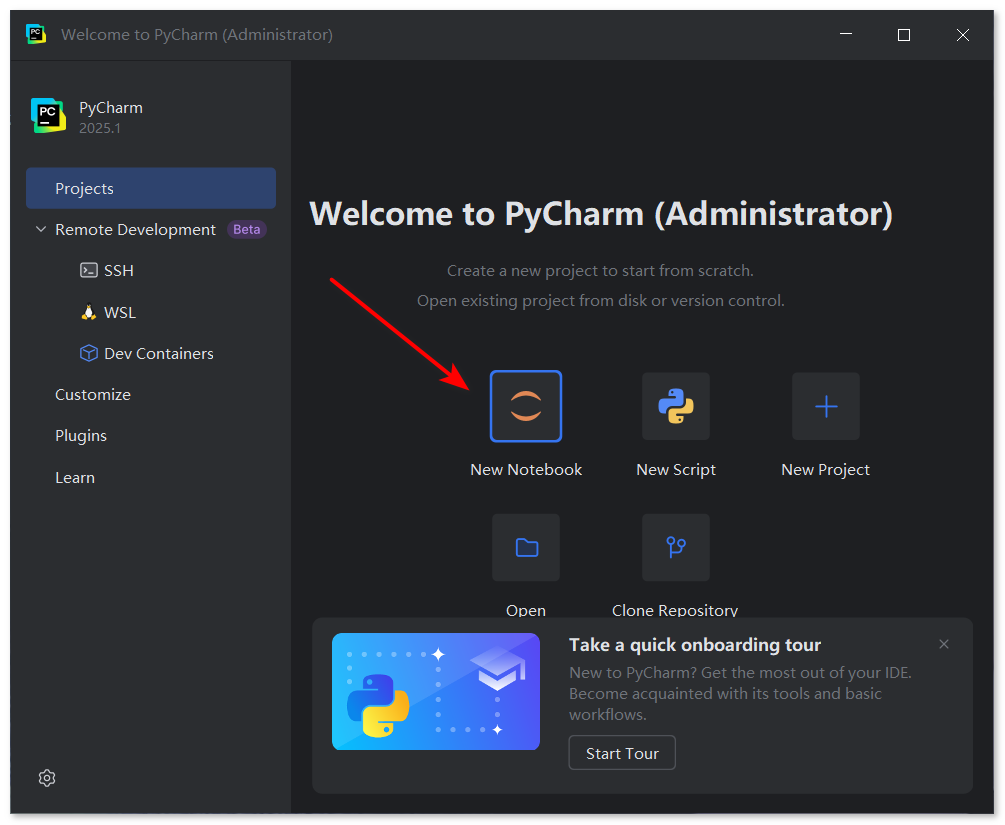This screenshot has height=825, width=1005.
Task: Click the New Notebook label
Action: [x=526, y=469]
